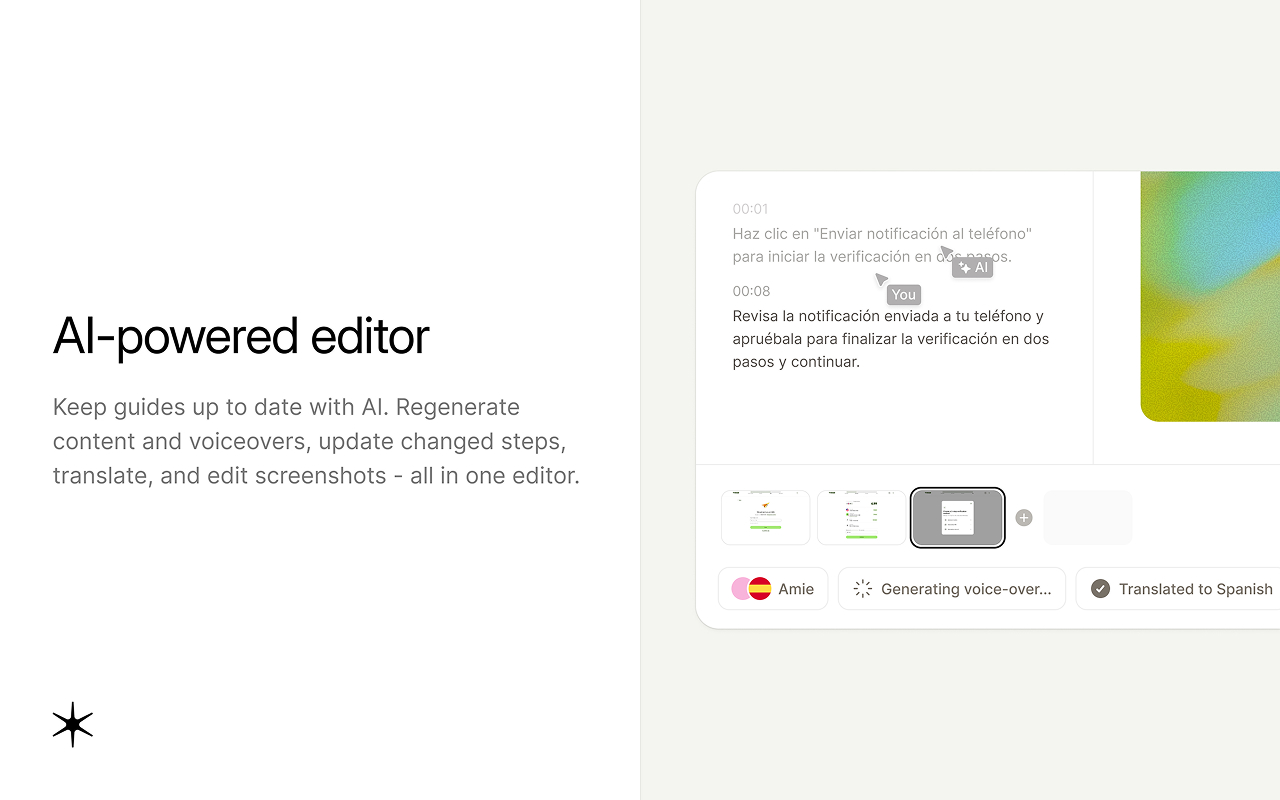
Task: Click the AI cursor label
Action: [972, 267]
